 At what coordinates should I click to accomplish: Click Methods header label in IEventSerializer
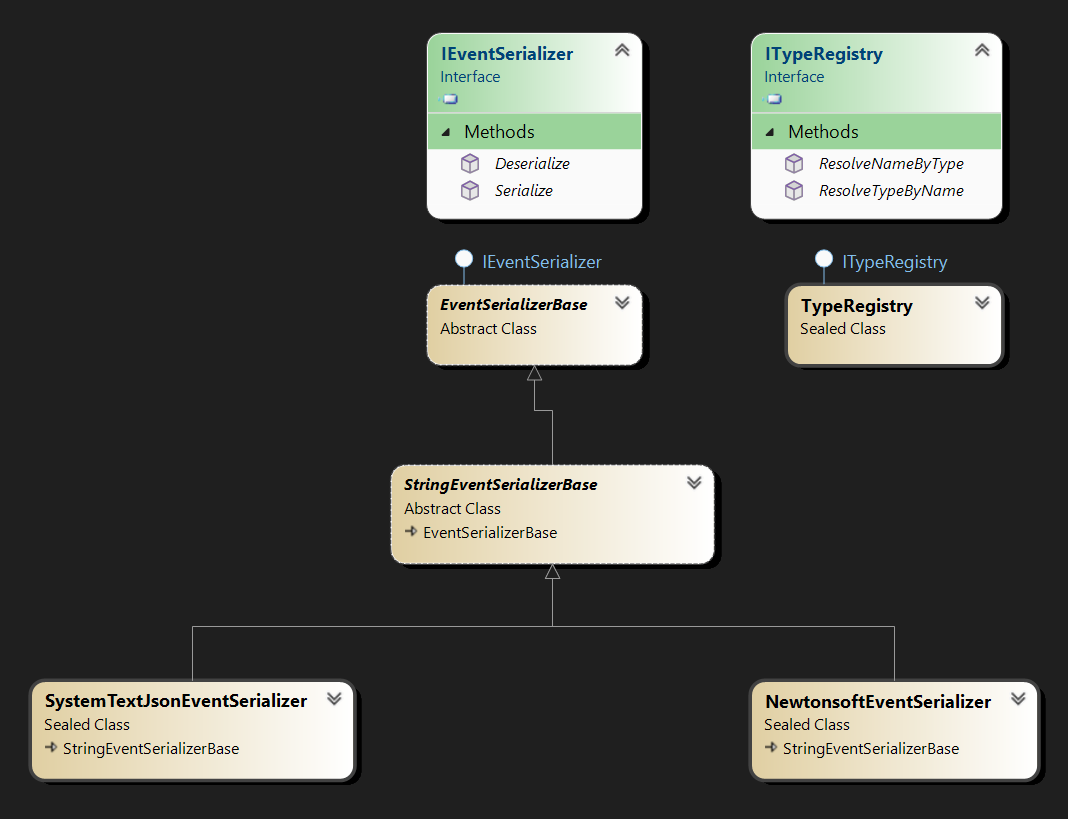(x=499, y=132)
